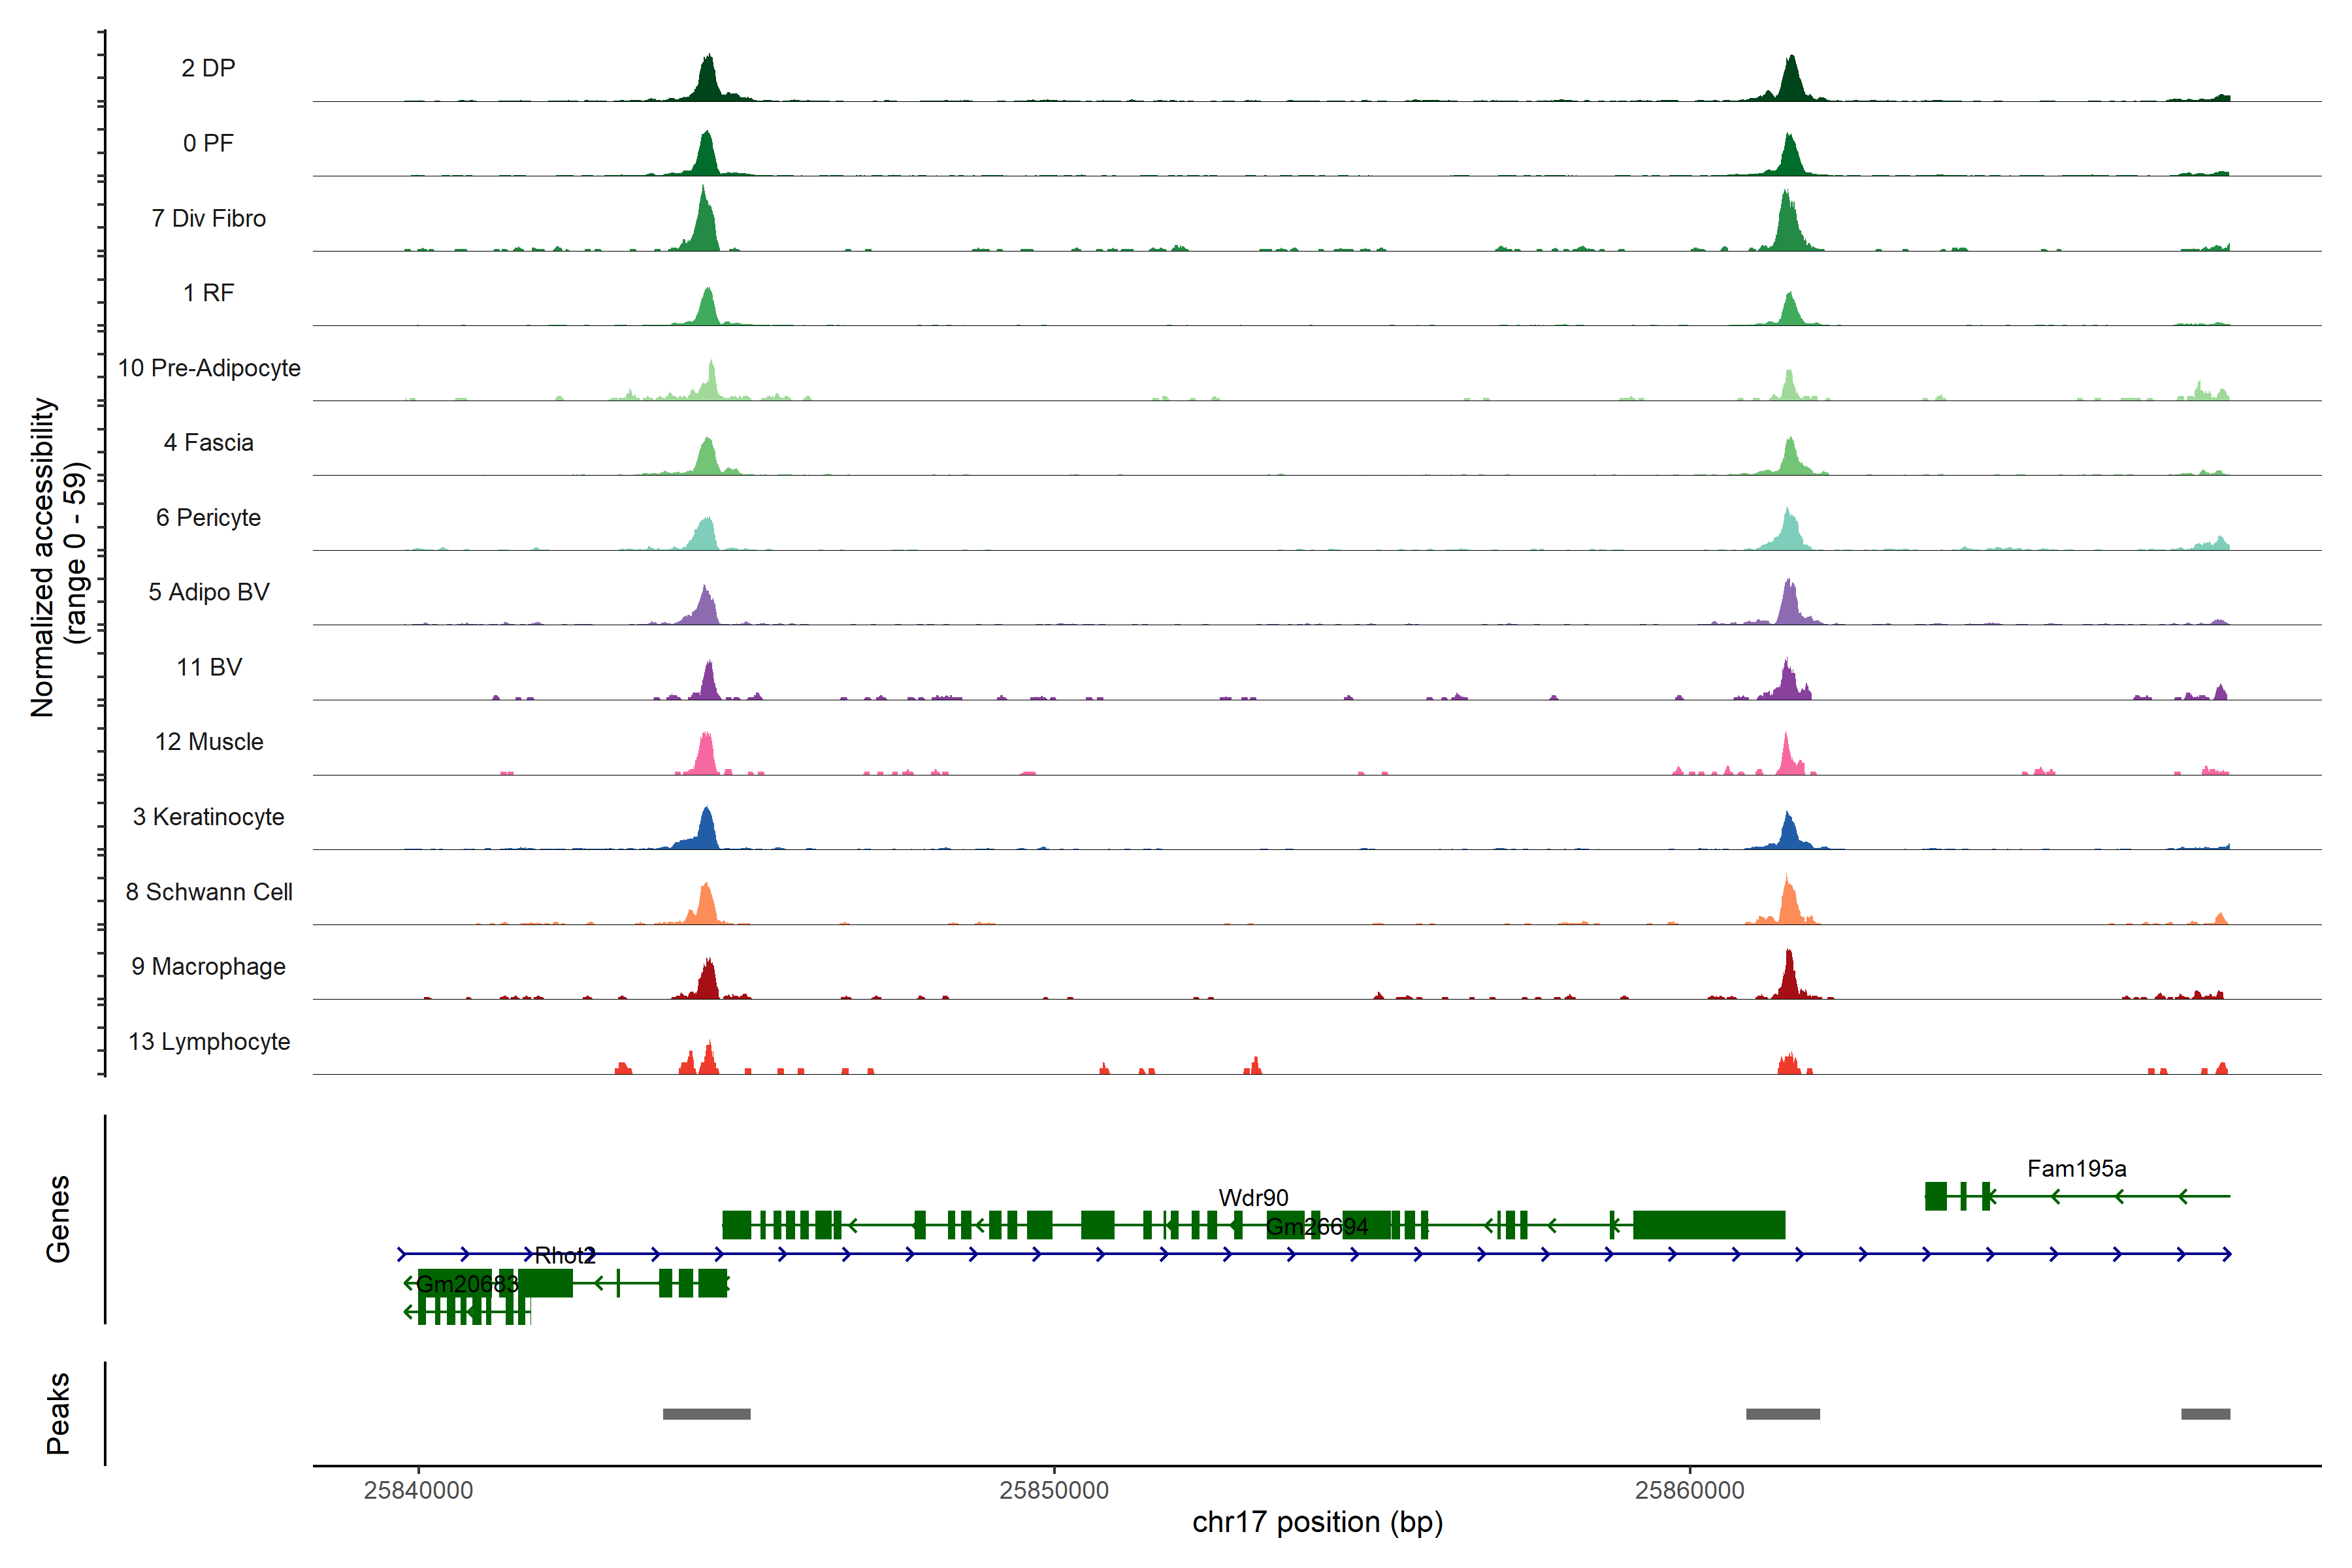The height and width of the screenshot is (1568, 2352).
Task: Click the 2 DP track label
Action: coord(208,68)
